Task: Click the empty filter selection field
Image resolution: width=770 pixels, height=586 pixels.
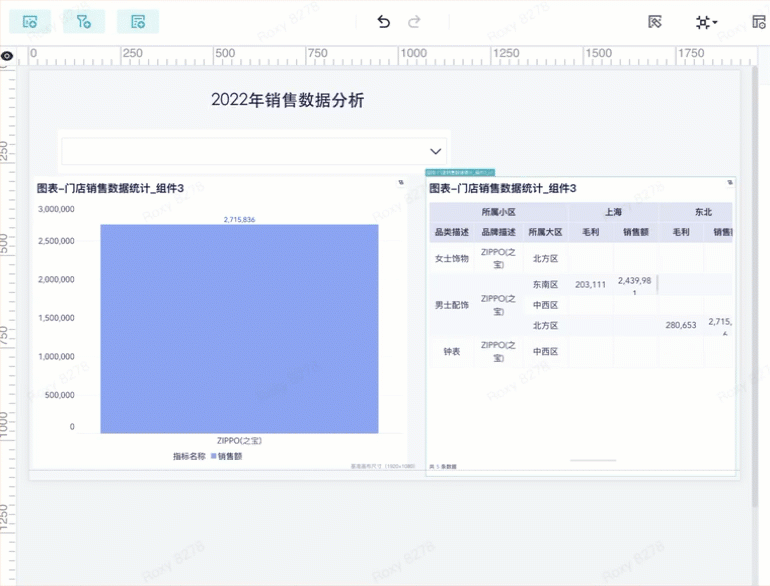Action: (x=254, y=151)
